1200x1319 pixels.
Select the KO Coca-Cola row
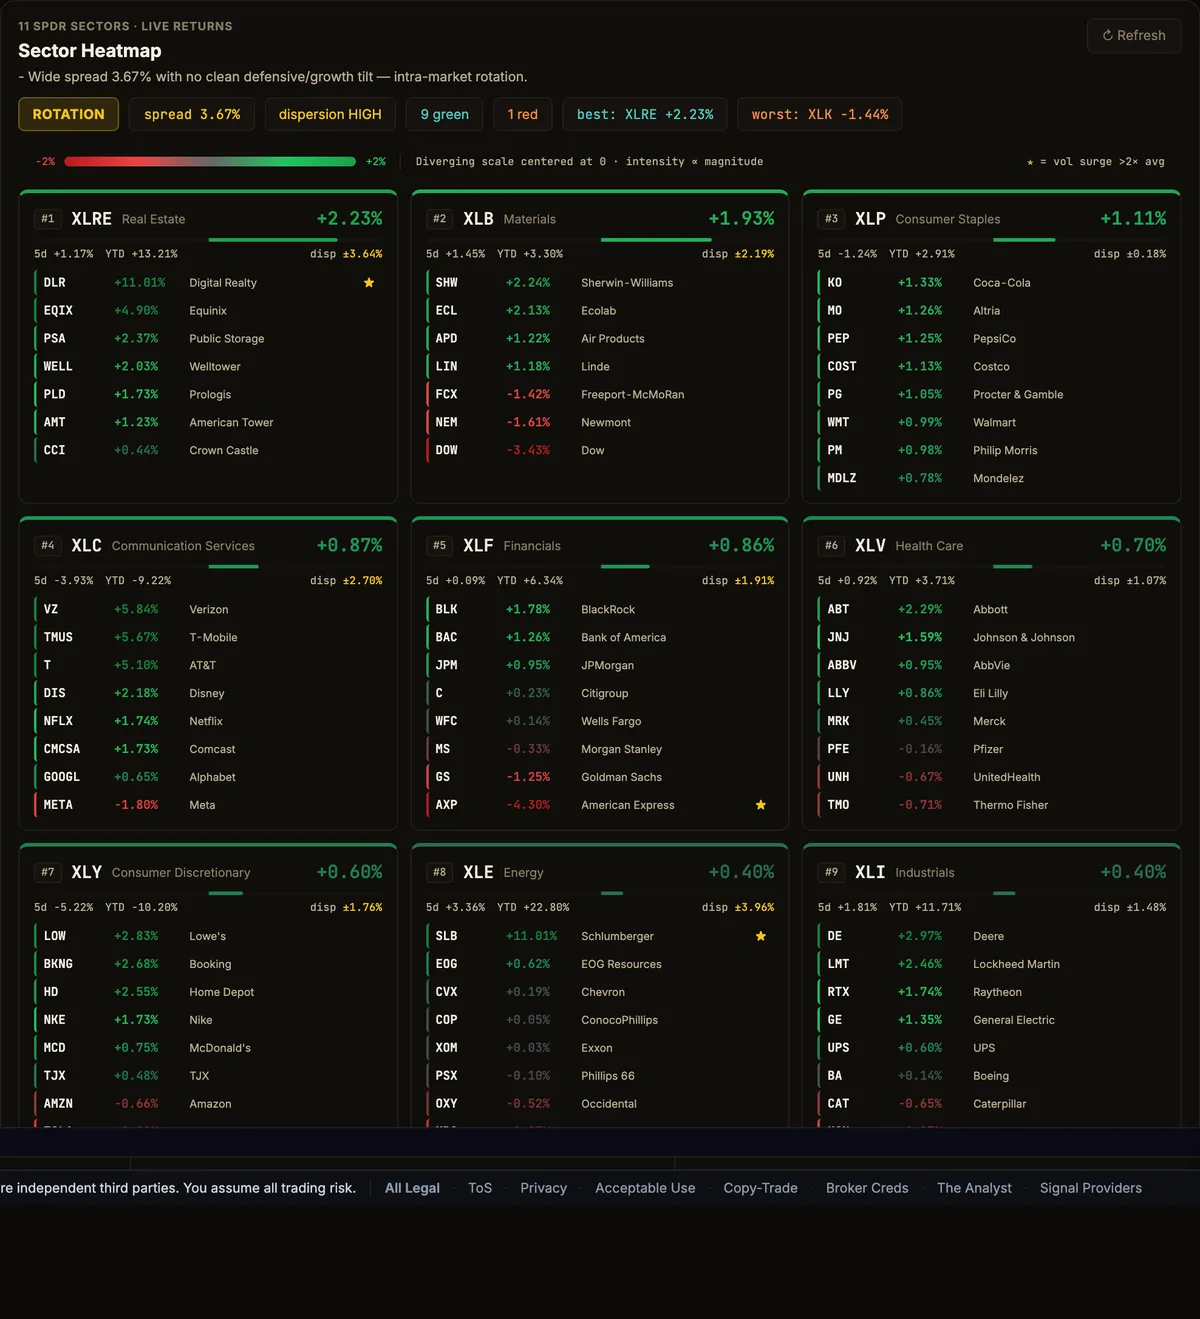(x=992, y=283)
